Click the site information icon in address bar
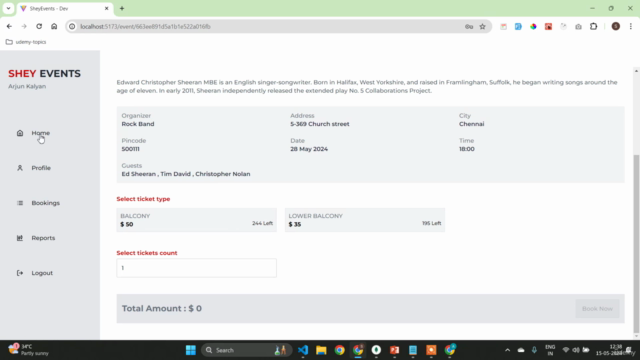640x360 pixels. click(x=72, y=27)
